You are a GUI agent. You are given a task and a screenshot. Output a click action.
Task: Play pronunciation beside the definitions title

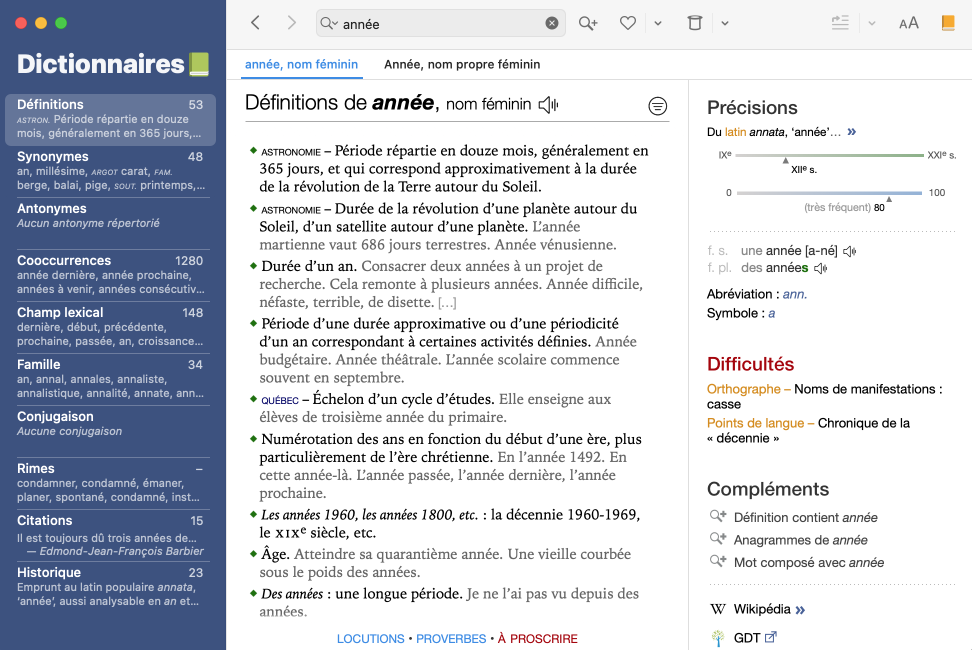(548, 104)
